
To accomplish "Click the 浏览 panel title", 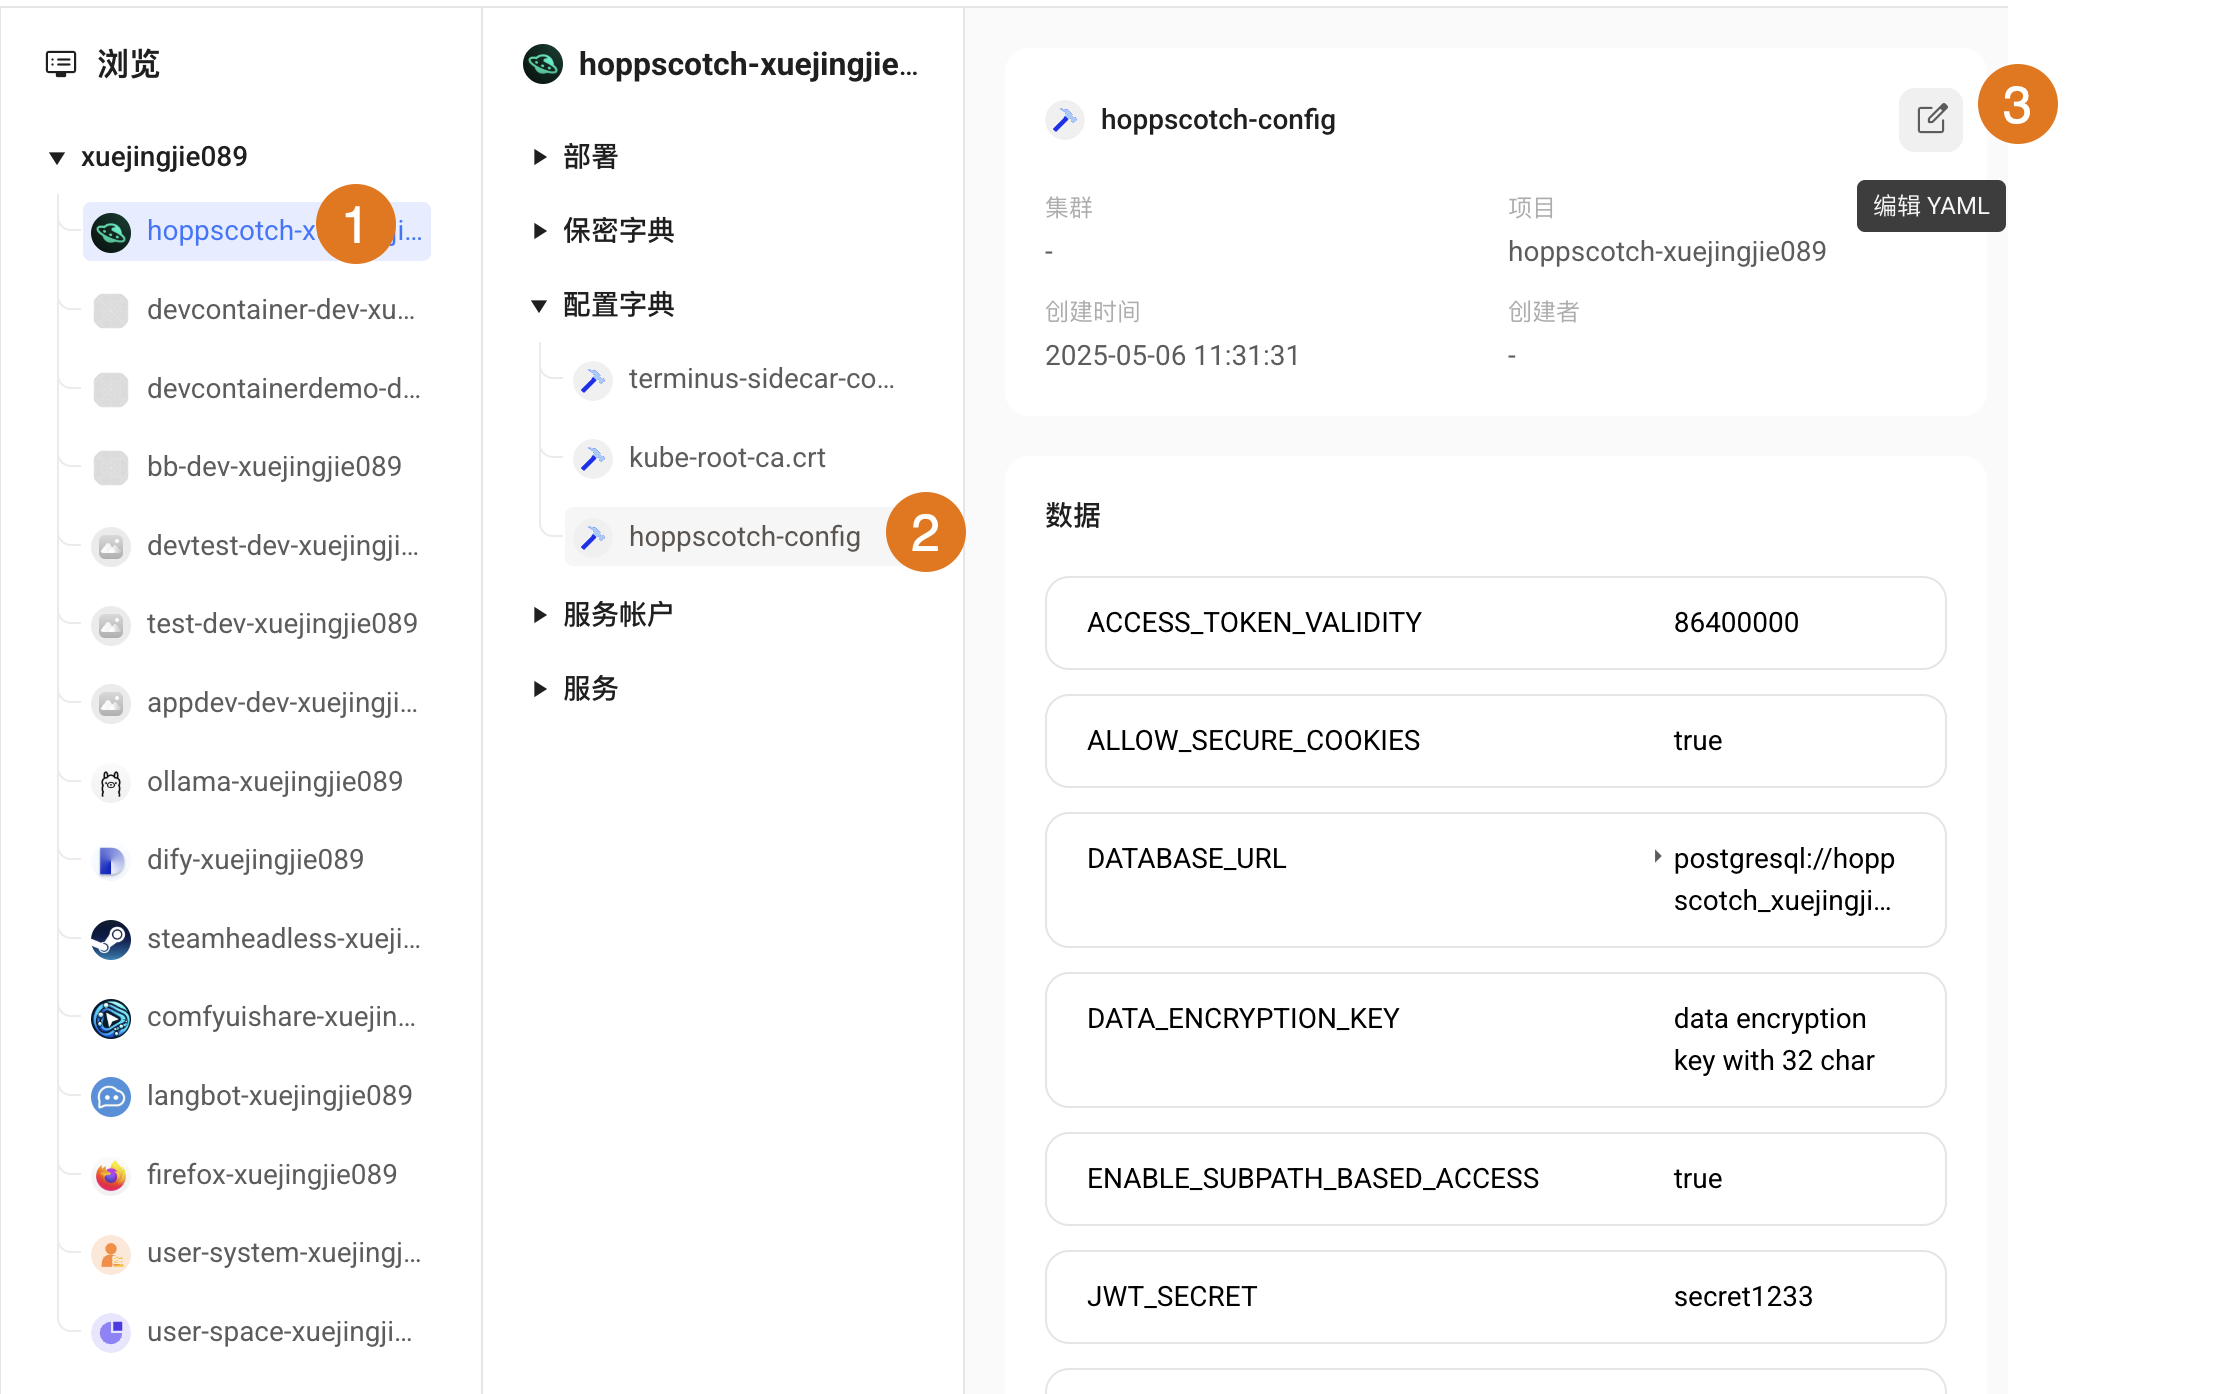I will 129,64.
